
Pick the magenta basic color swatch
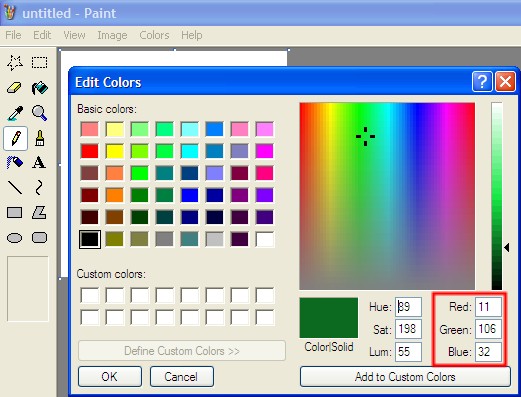point(265,151)
